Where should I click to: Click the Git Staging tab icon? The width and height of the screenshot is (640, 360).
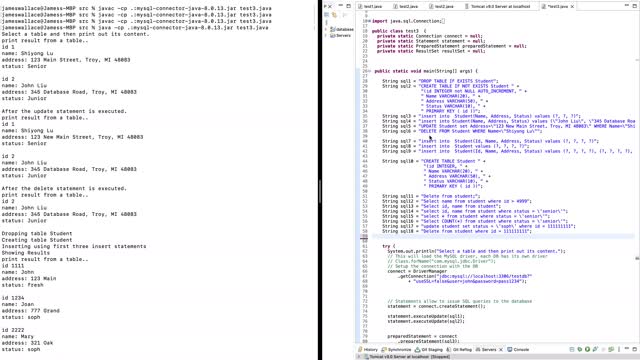coord(417,350)
